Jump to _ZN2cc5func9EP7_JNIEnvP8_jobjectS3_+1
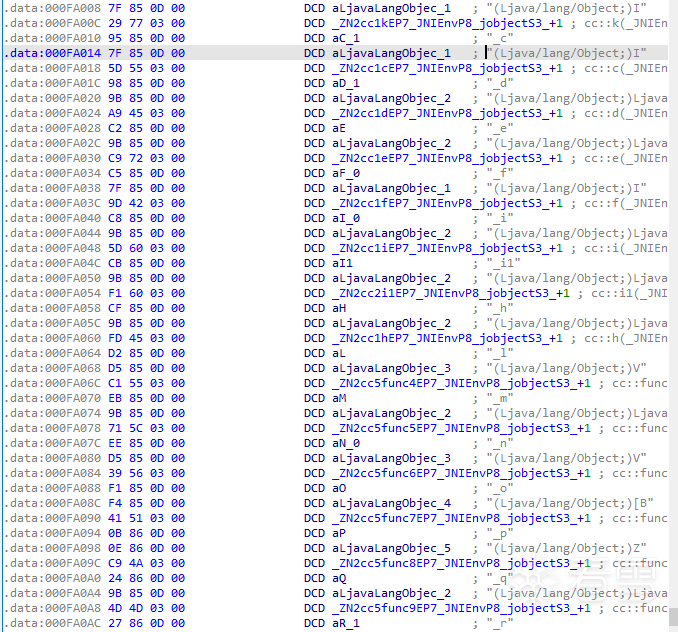The image size is (678, 632). (461, 608)
